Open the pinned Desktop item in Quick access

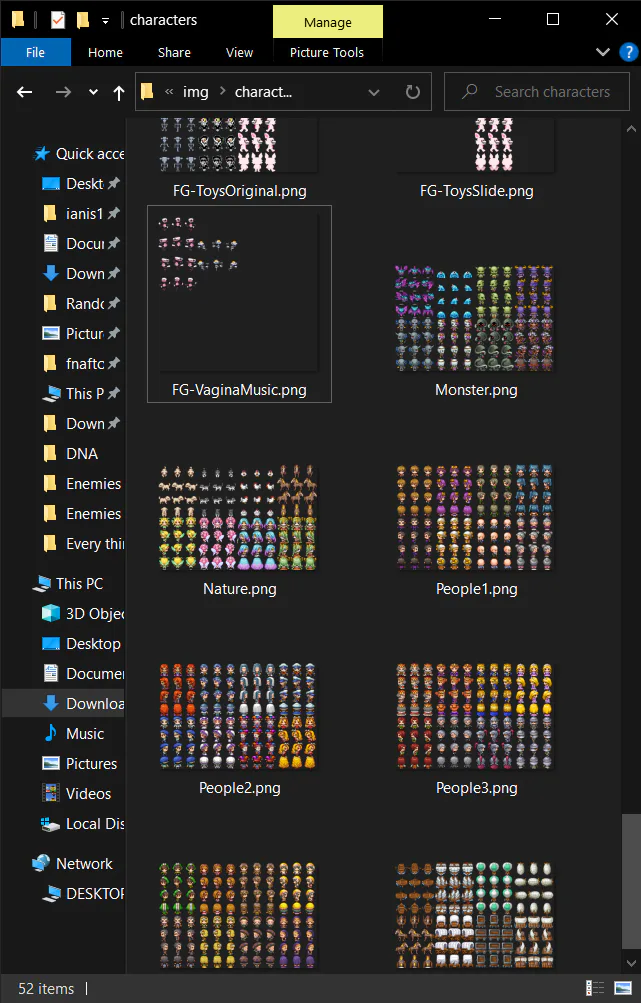[x=81, y=184]
